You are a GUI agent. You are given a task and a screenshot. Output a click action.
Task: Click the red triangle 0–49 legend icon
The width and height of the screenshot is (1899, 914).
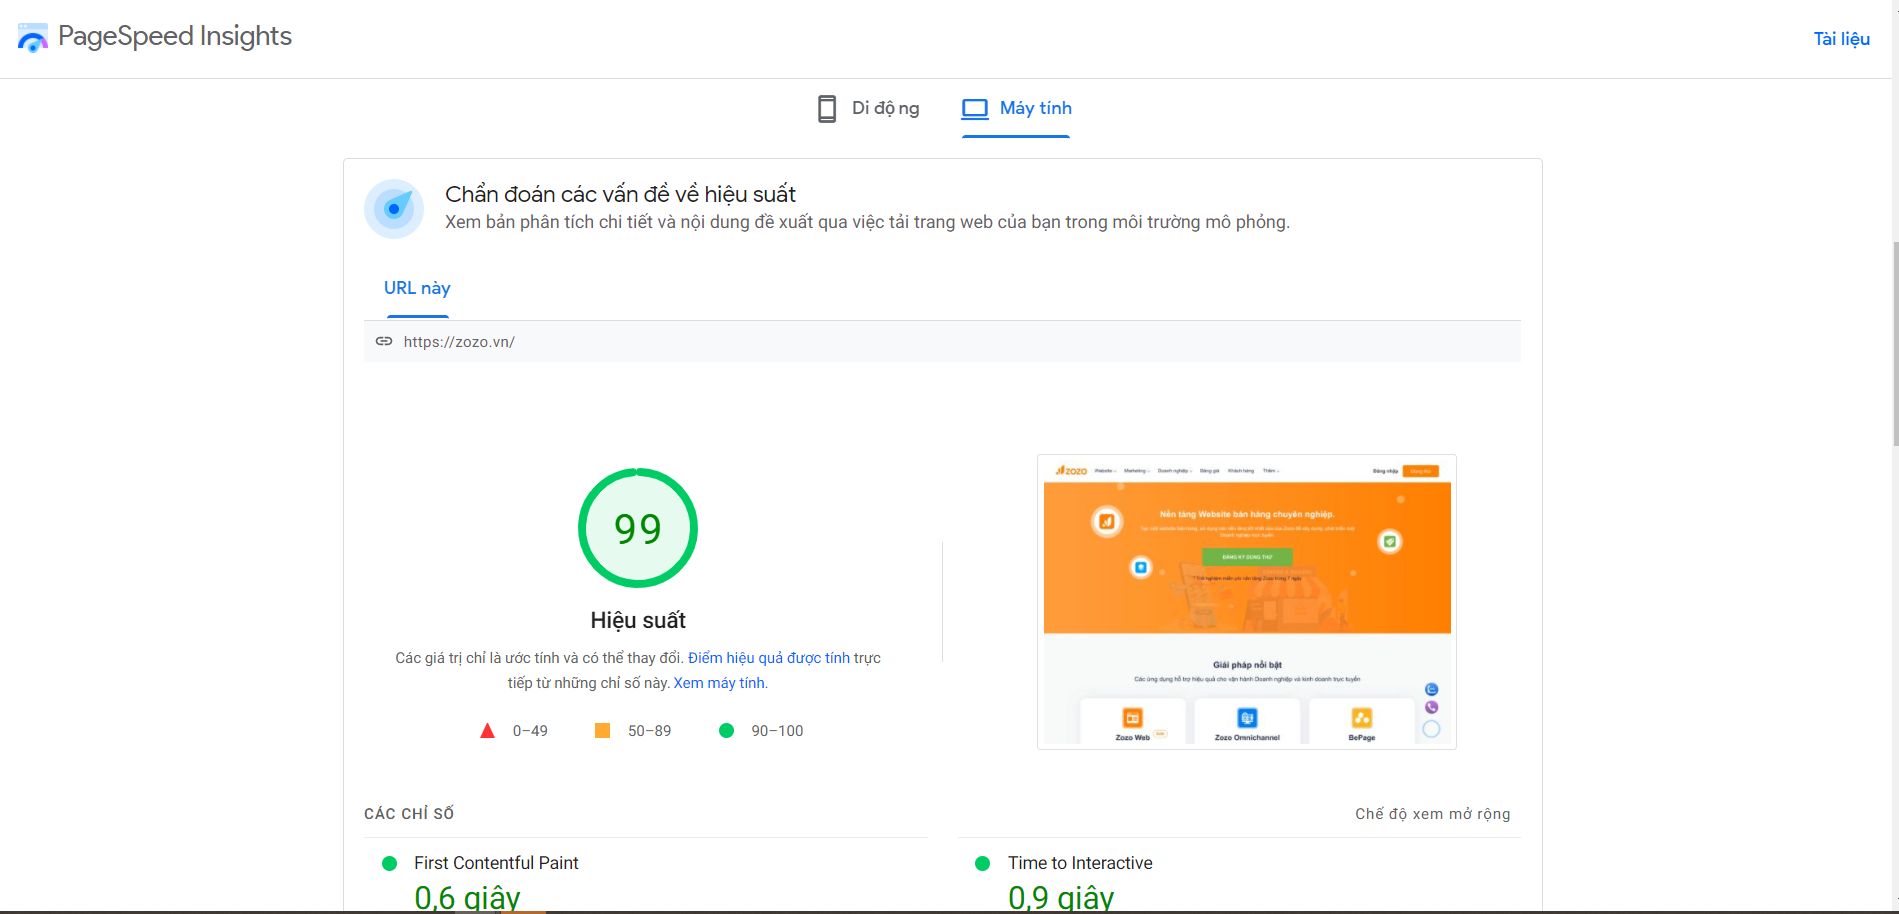tap(488, 731)
